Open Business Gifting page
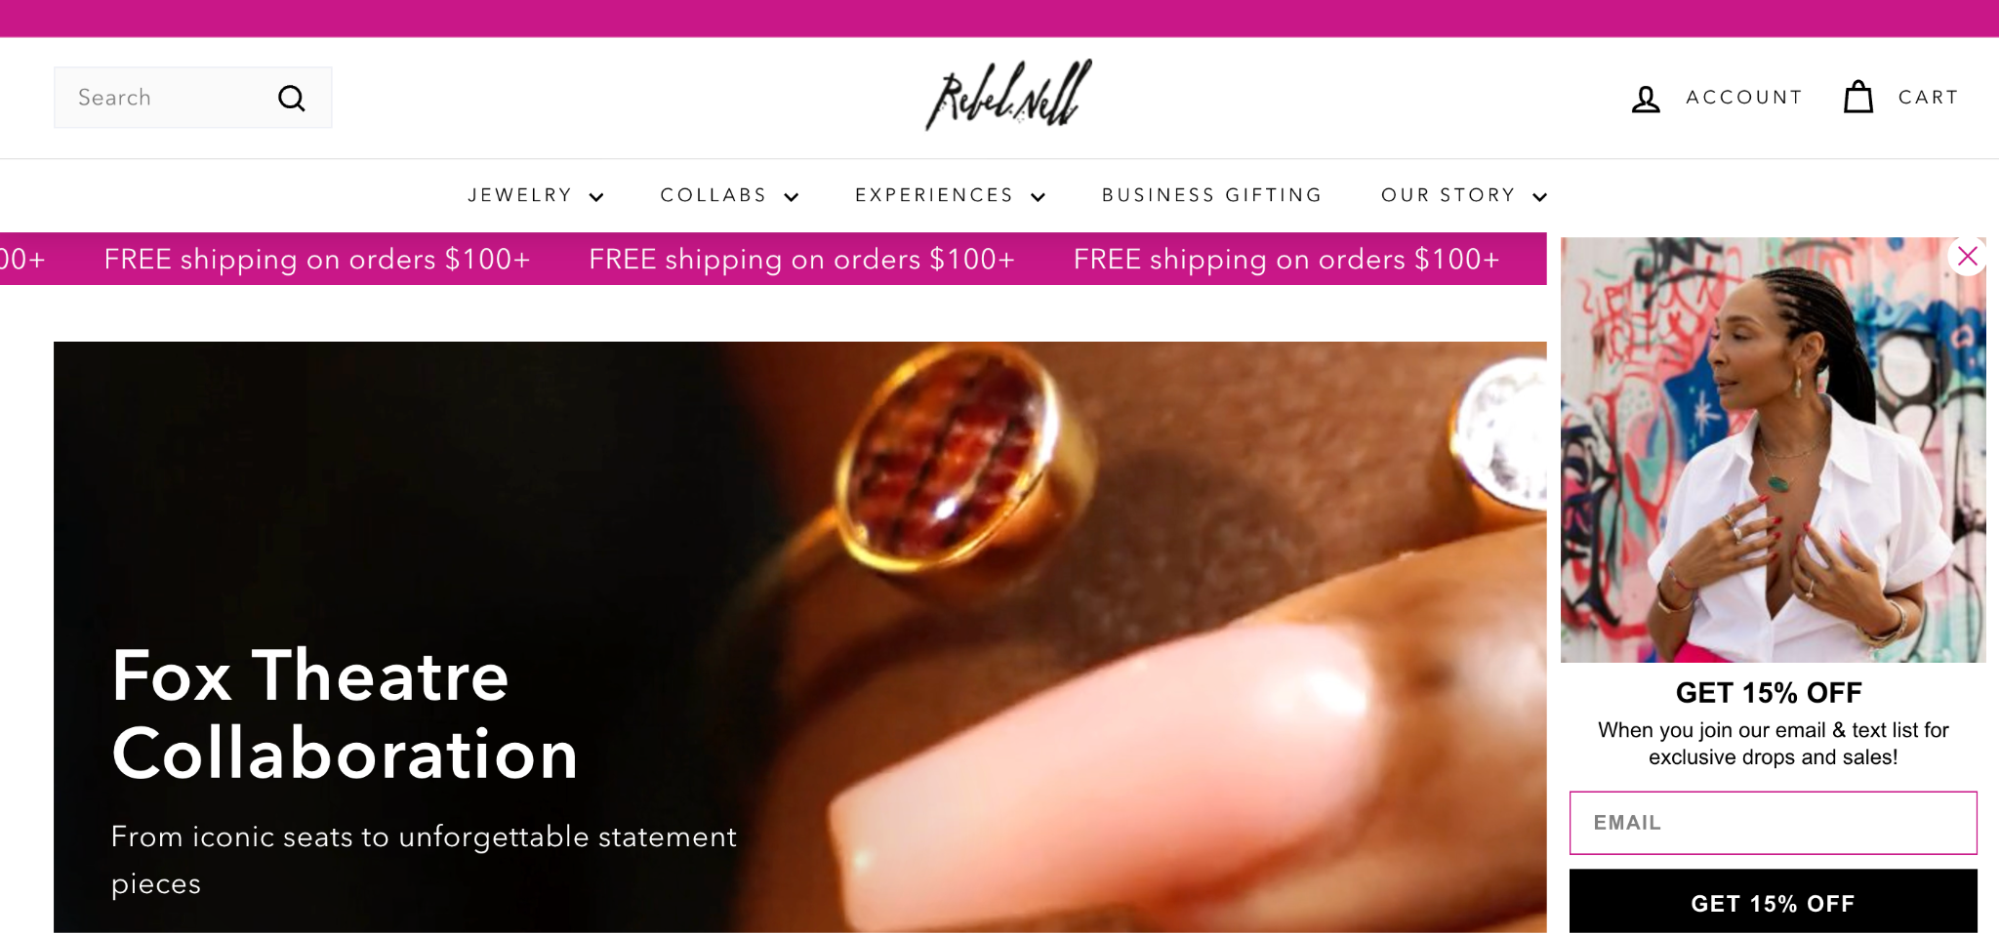 click(1212, 195)
